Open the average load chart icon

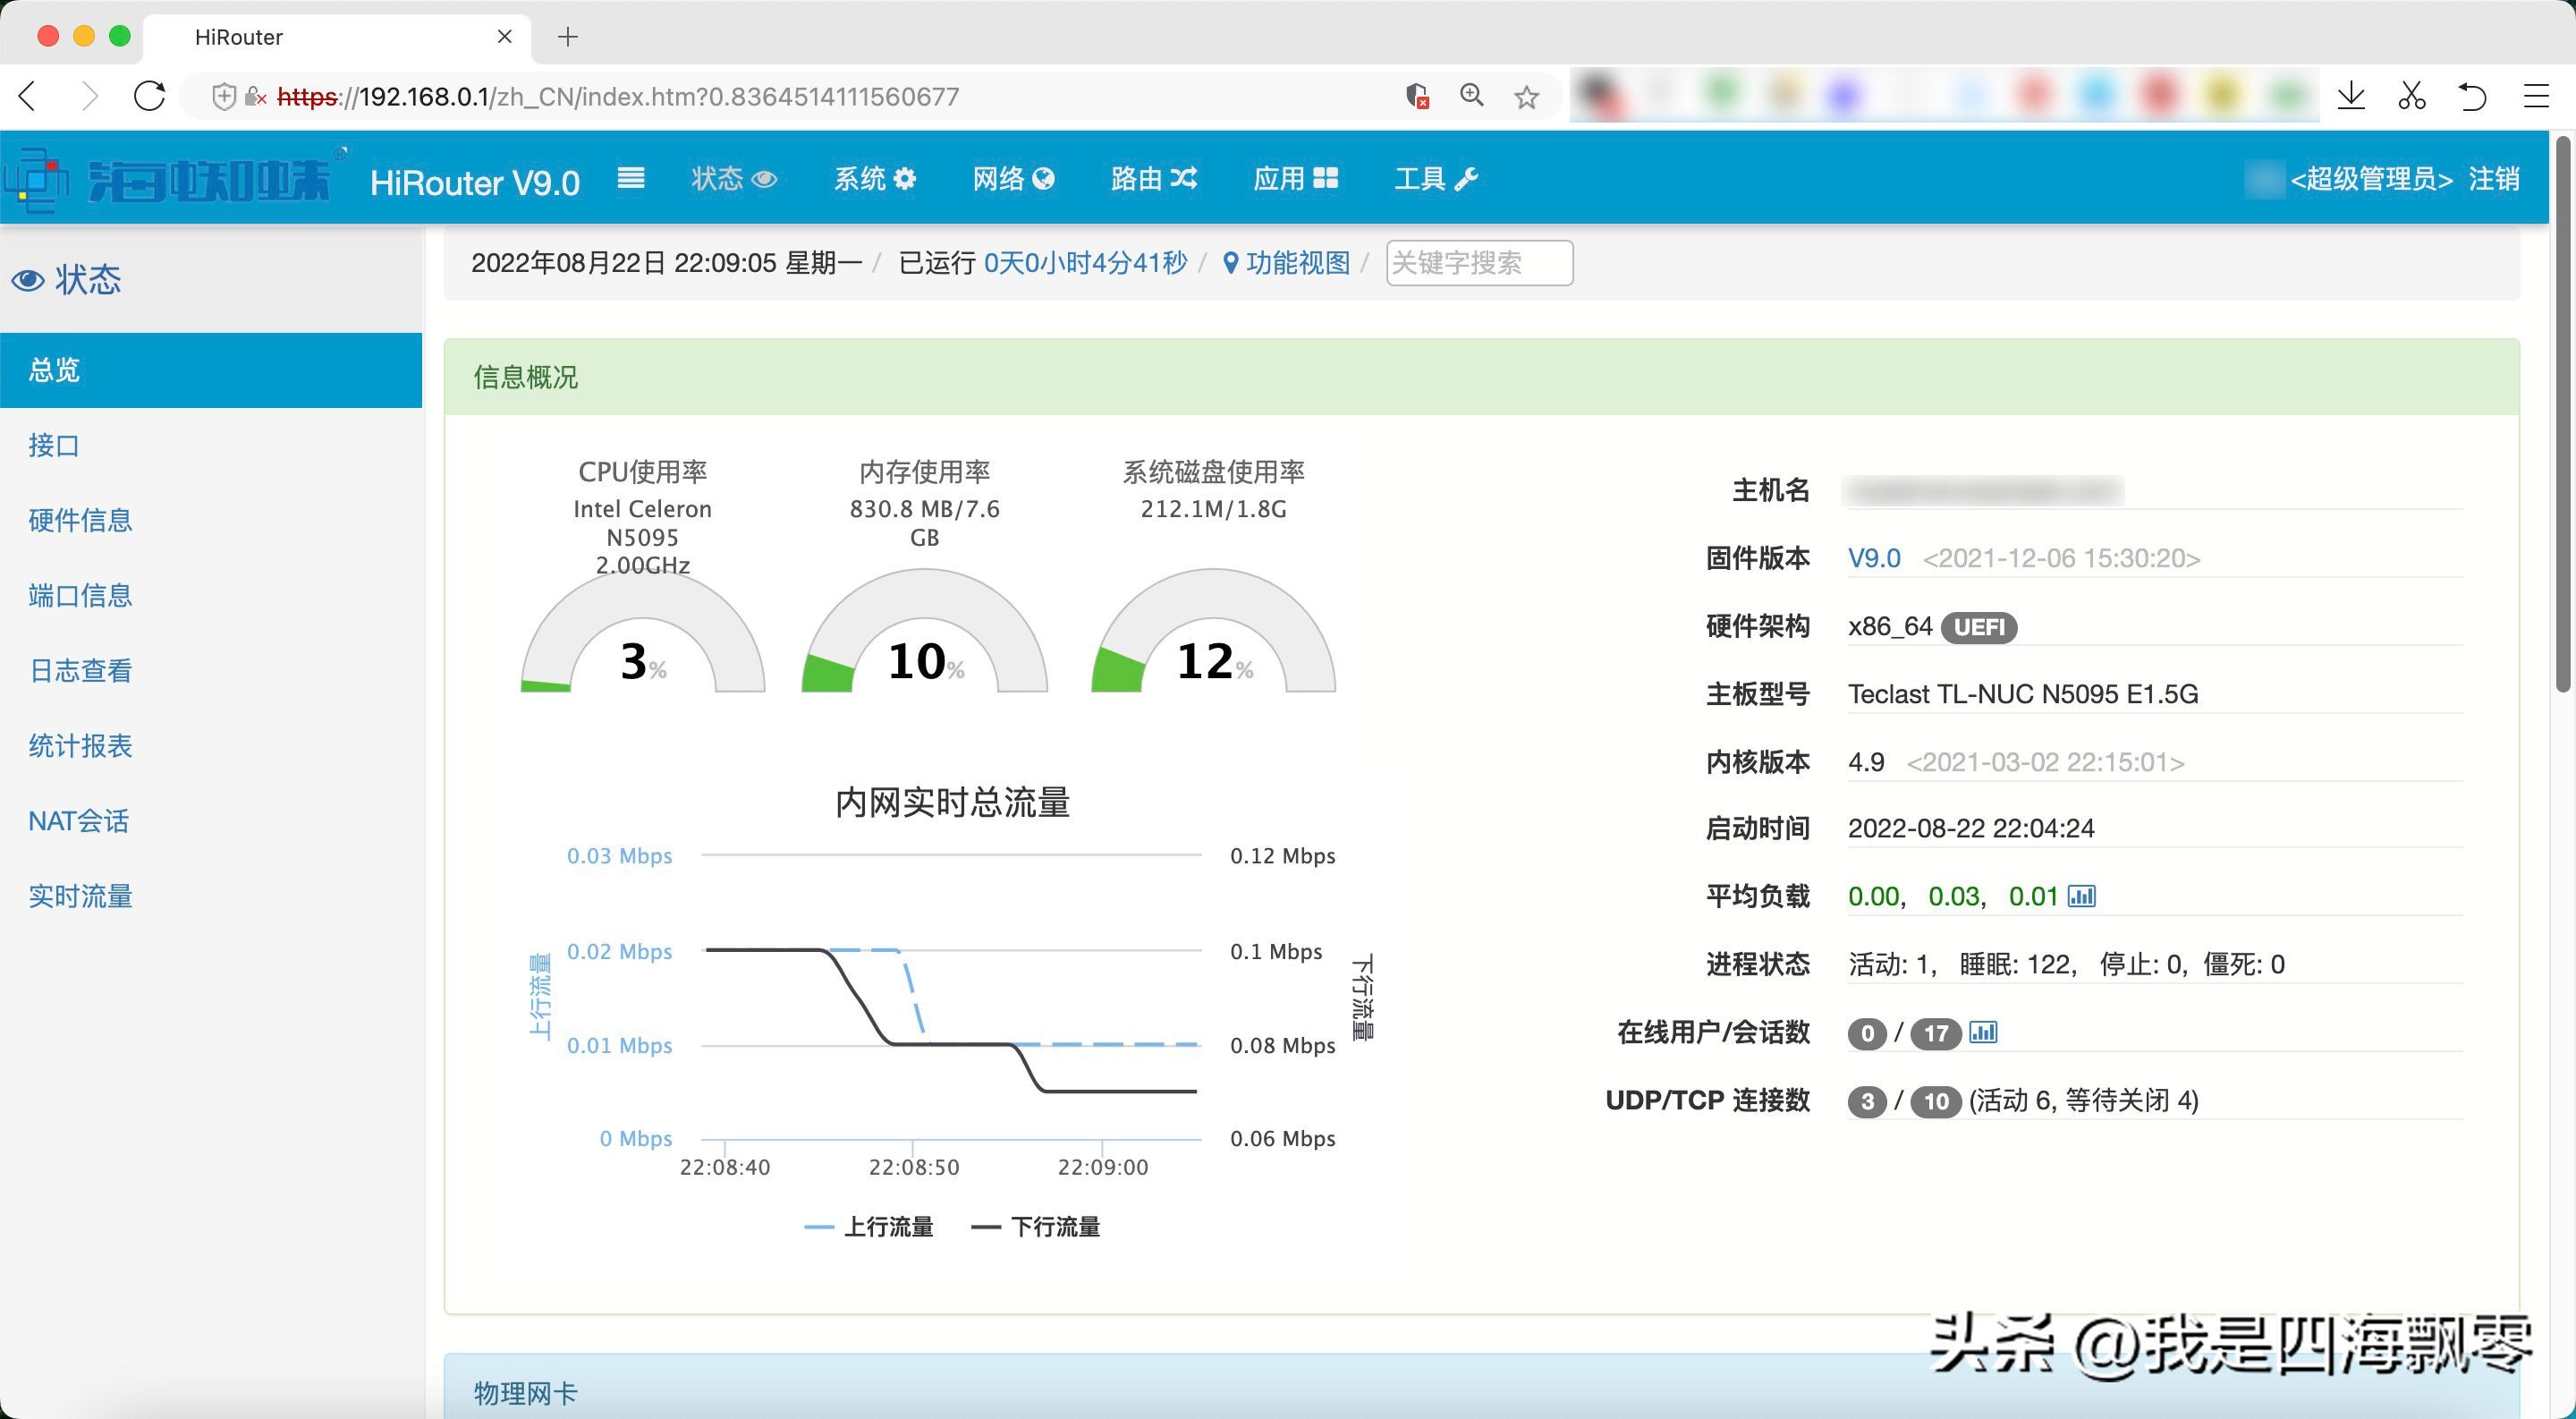pyautogui.click(x=2081, y=896)
